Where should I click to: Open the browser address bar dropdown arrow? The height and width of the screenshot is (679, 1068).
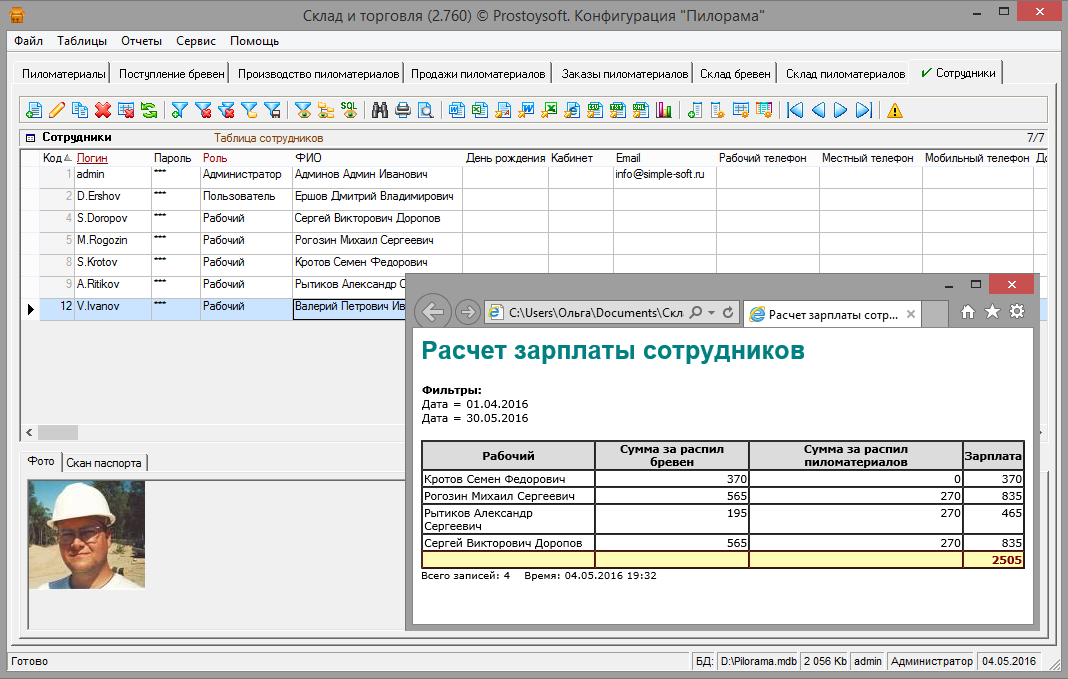[710, 313]
